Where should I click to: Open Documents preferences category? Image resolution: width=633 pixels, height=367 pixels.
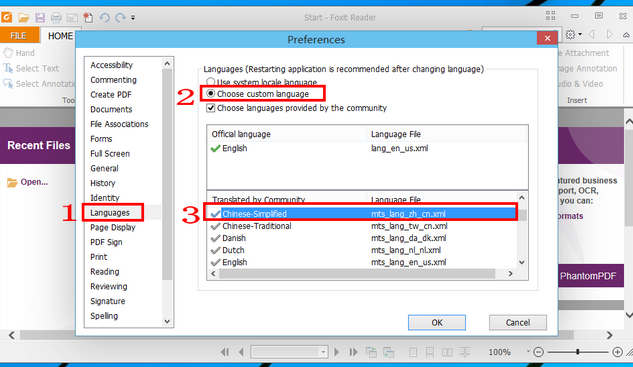coord(111,109)
